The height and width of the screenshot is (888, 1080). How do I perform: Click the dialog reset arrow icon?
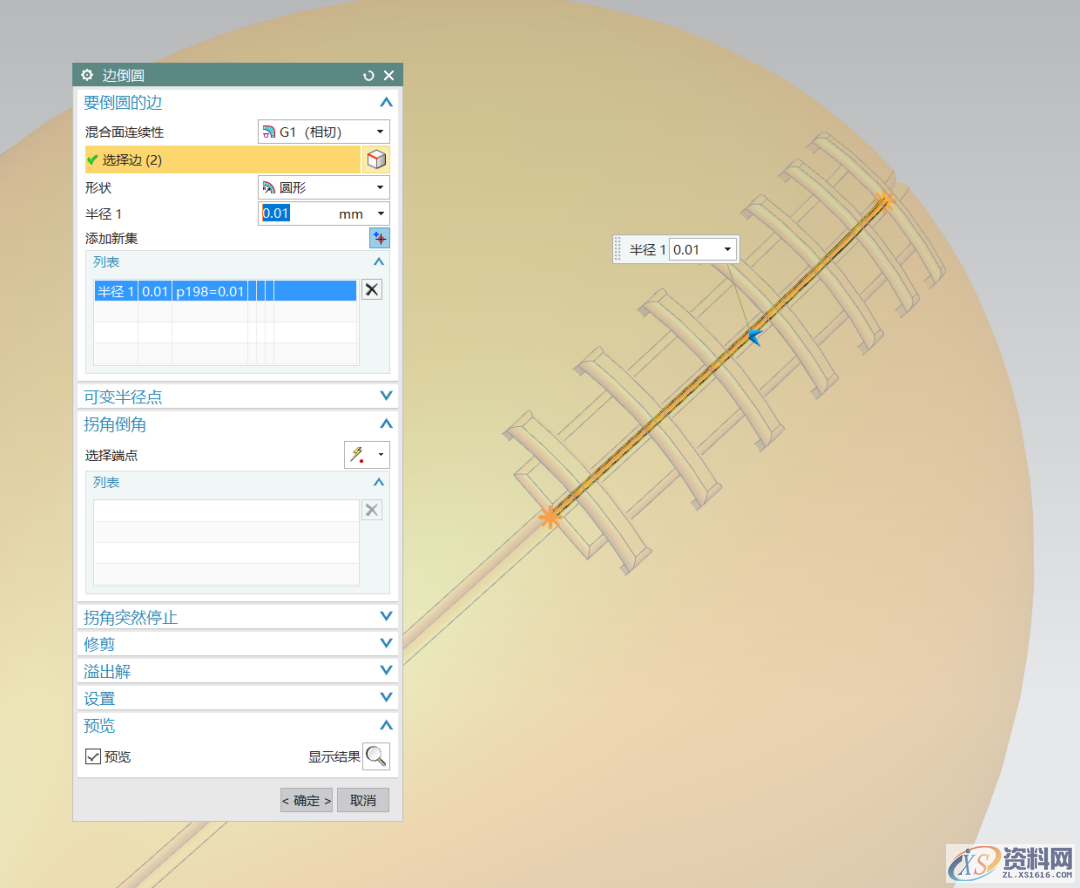[x=369, y=75]
